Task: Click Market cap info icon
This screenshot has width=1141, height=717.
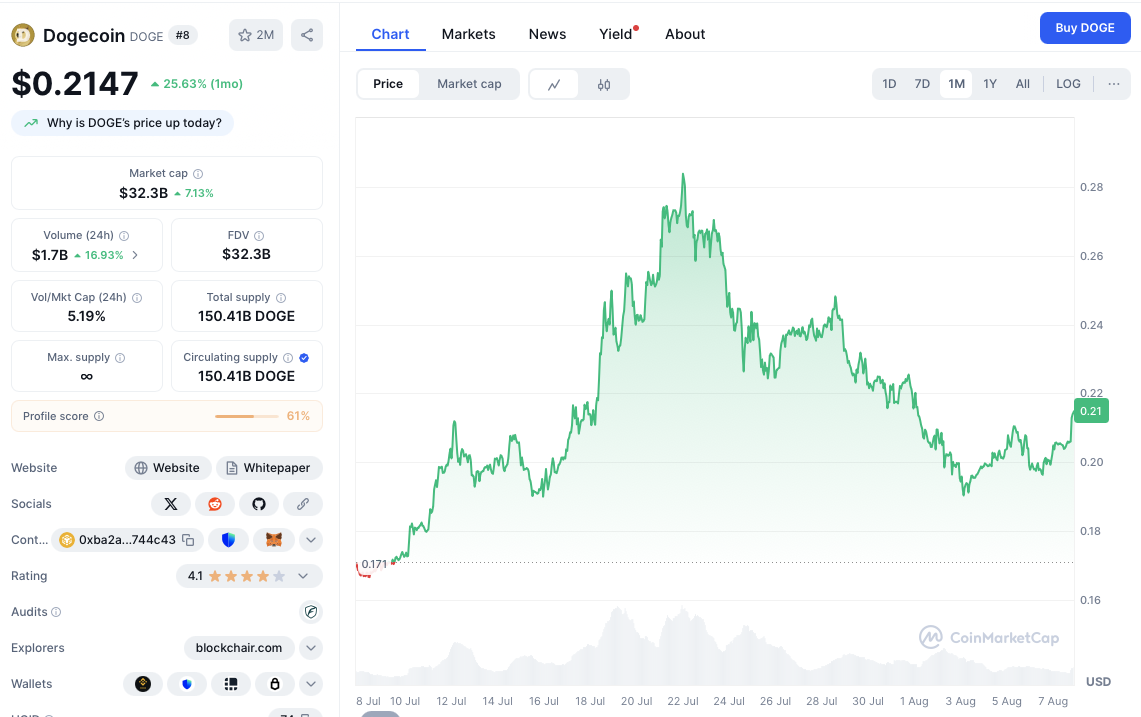Action: point(198,174)
